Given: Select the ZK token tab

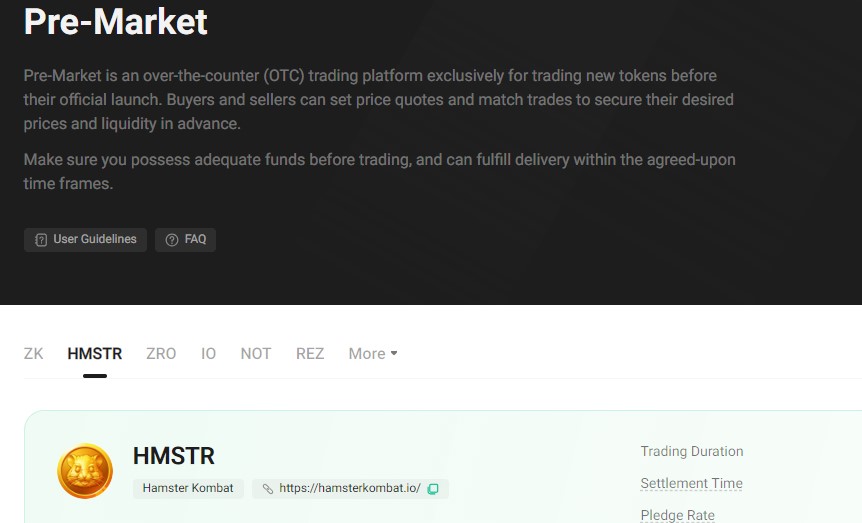Looking at the screenshot, I should (33, 354).
